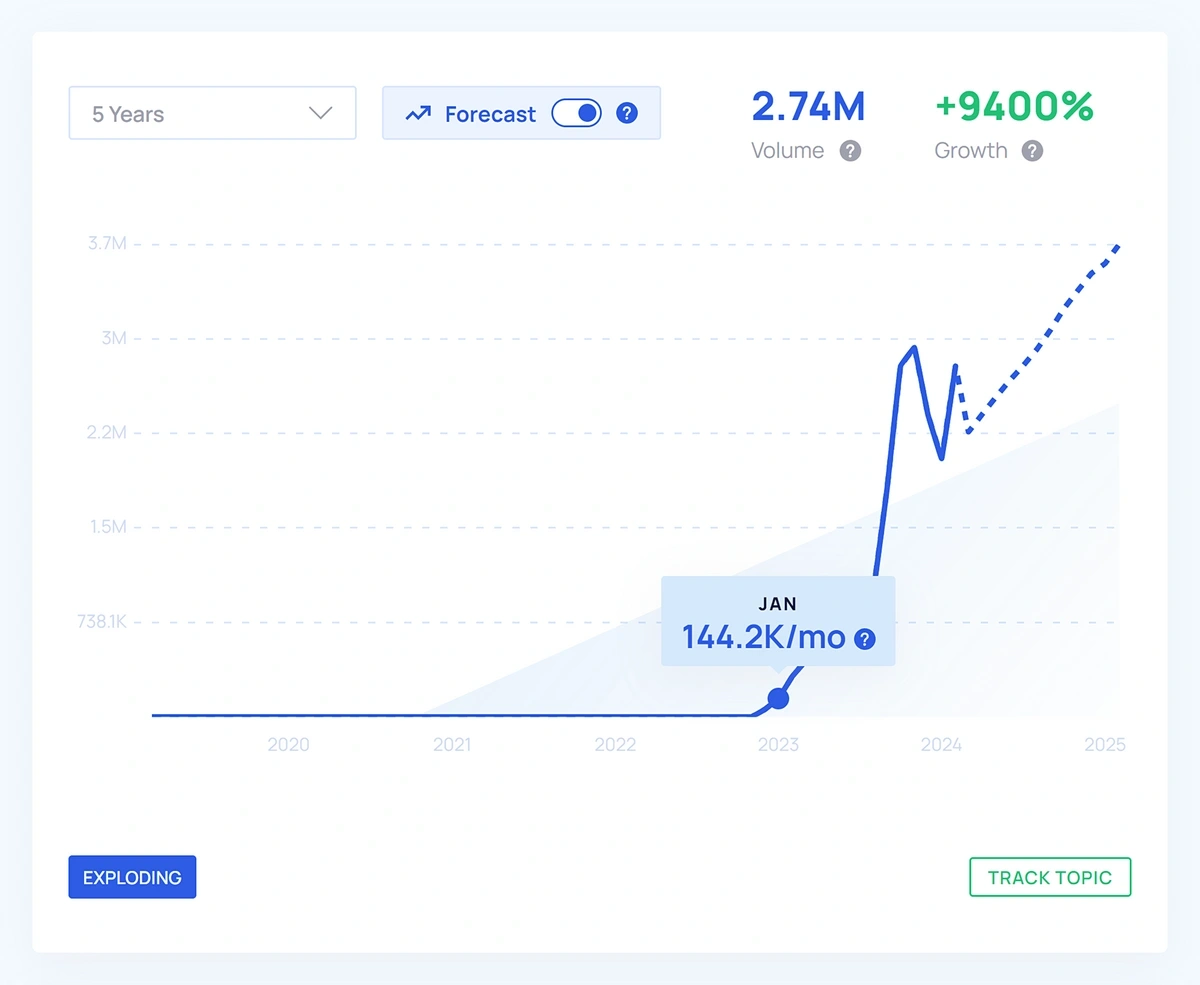The height and width of the screenshot is (985, 1200).
Task: Click the January data point on the chart
Action: (x=779, y=698)
